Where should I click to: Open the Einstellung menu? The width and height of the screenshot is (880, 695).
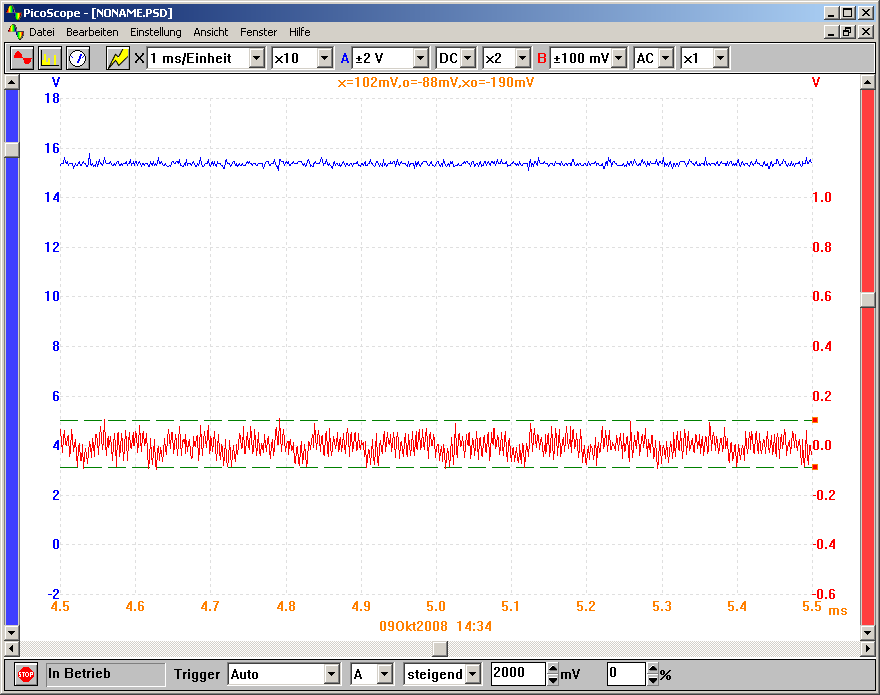pyautogui.click(x=156, y=32)
